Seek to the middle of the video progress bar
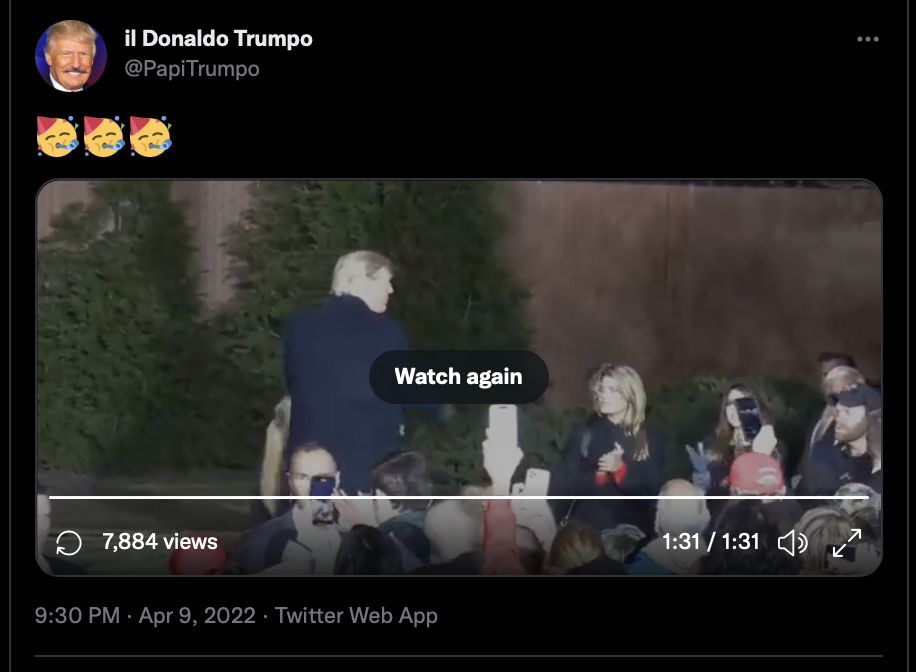Viewport: 916px width, 672px height. coord(459,497)
